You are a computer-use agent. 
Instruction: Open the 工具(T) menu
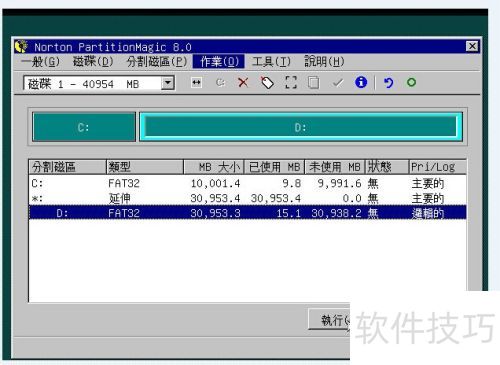click(x=271, y=62)
